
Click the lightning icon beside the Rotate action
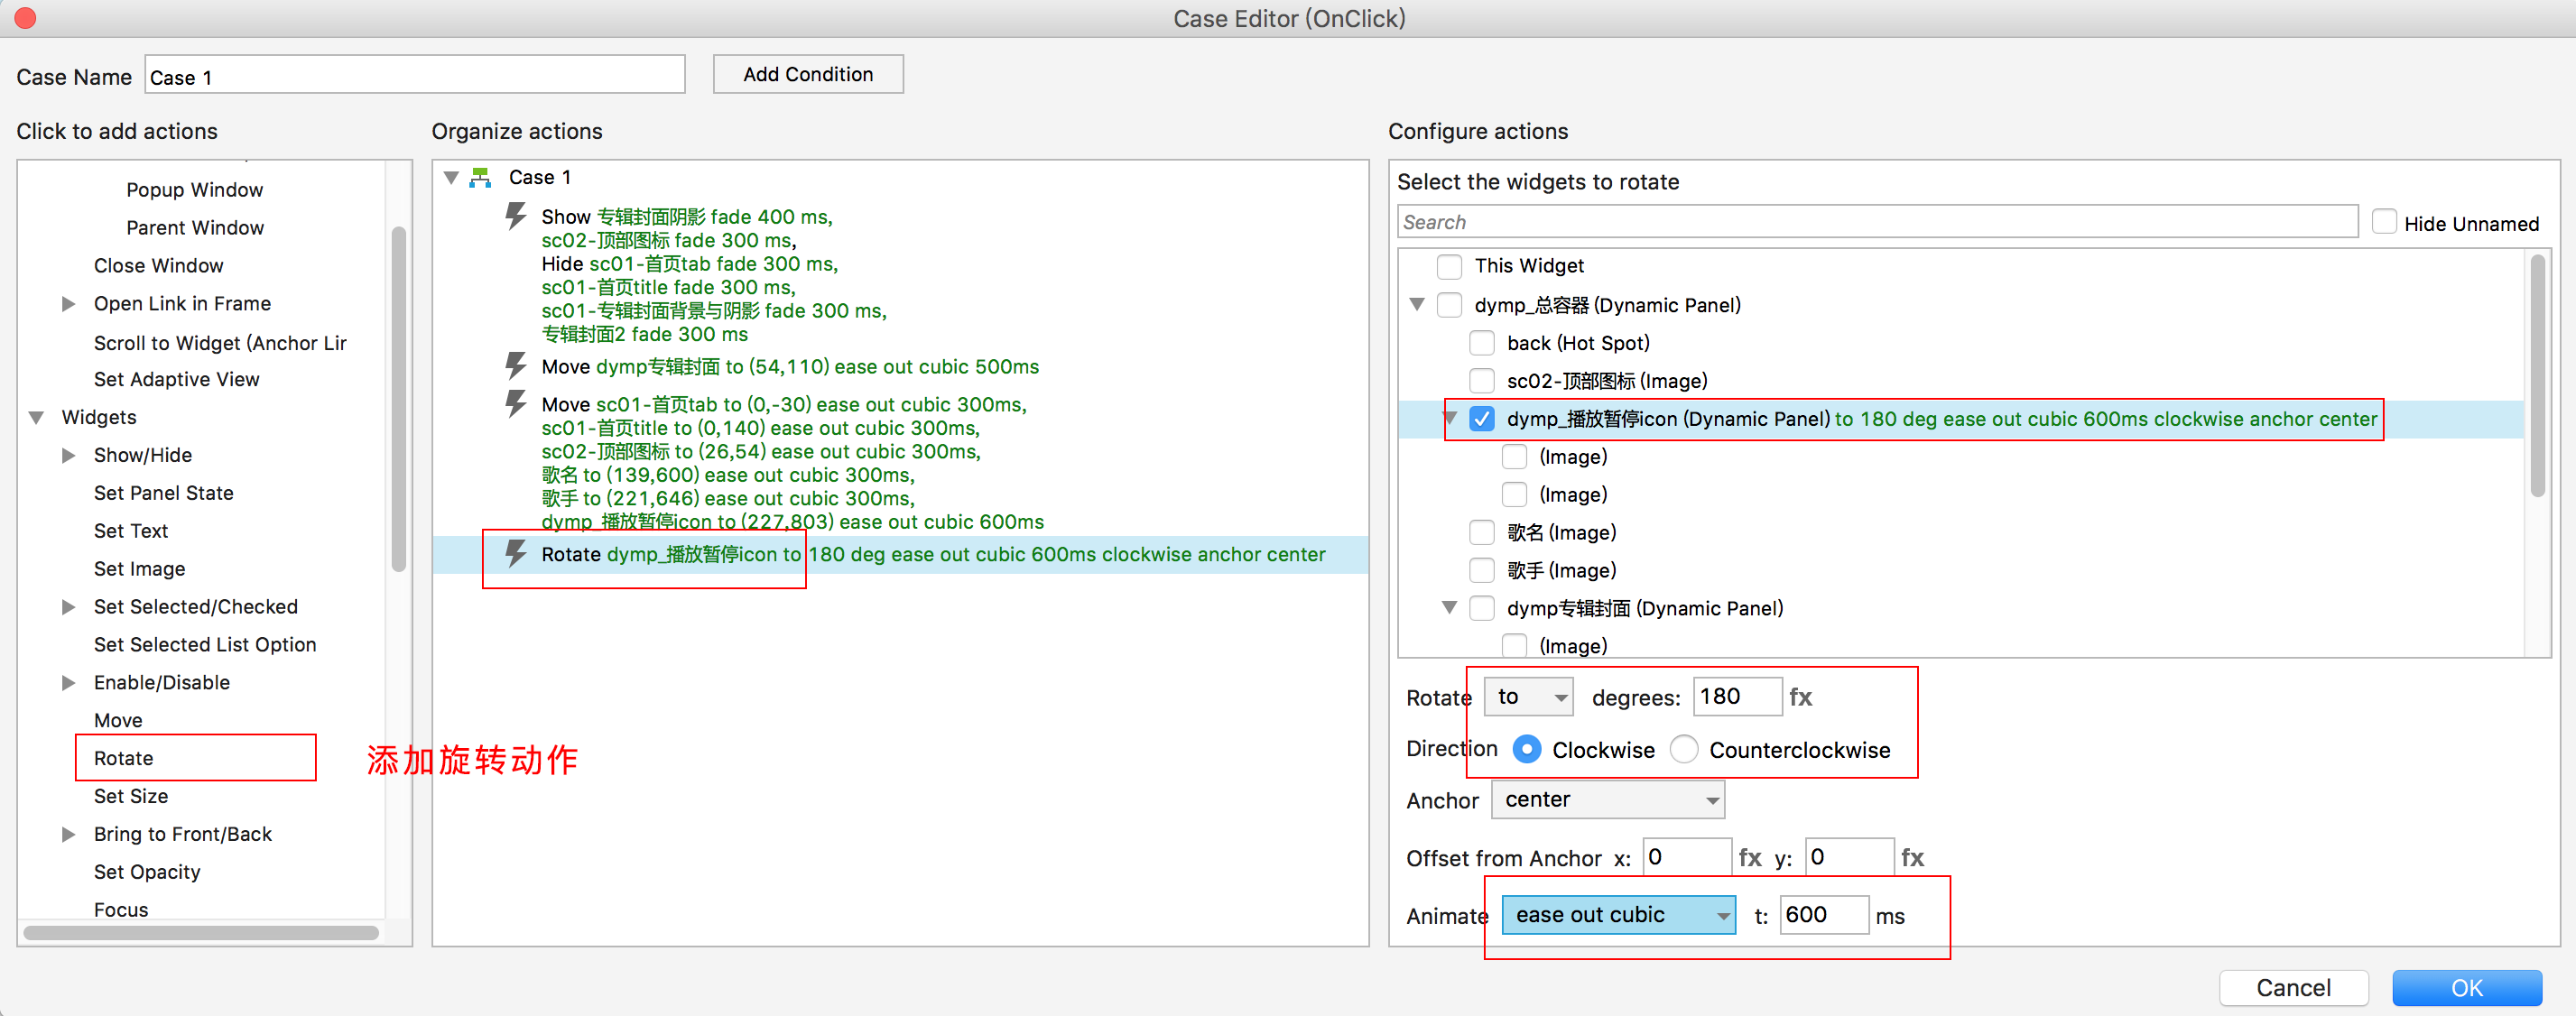[x=516, y=553]
